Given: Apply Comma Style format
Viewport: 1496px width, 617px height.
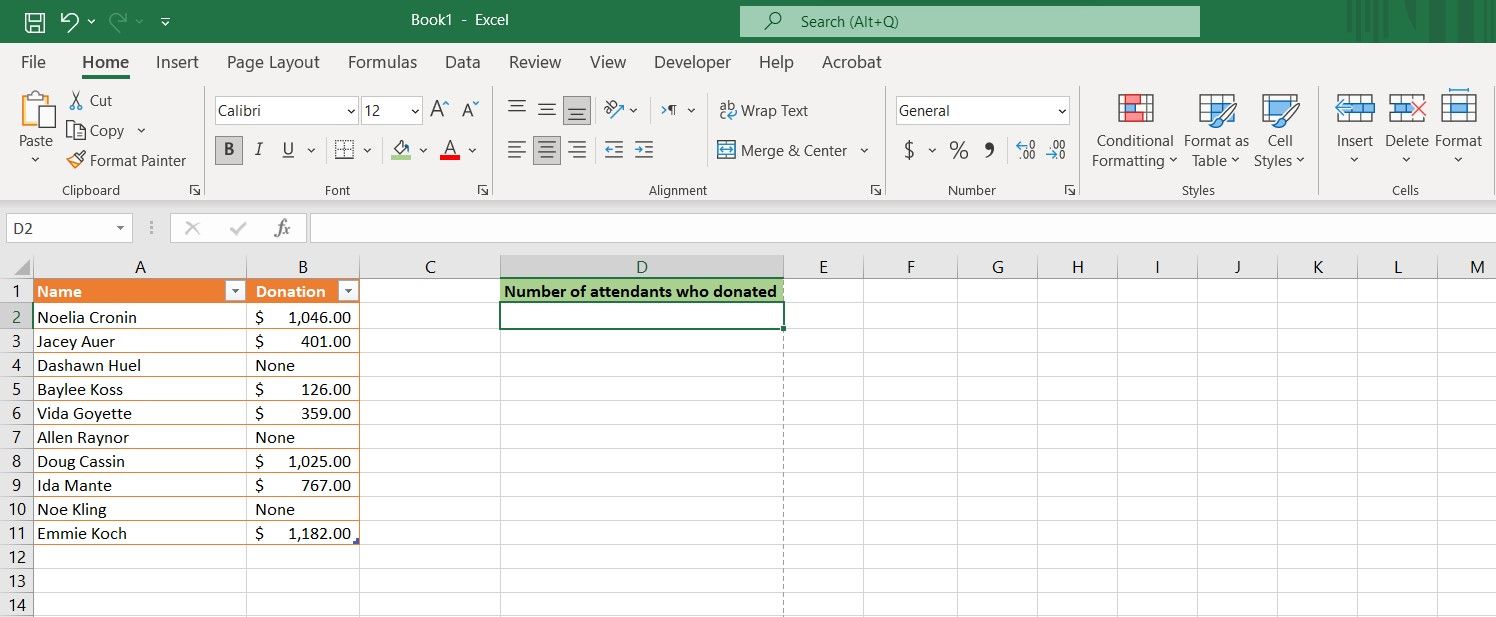Looking at the screenshot, I should click(989, 150).
